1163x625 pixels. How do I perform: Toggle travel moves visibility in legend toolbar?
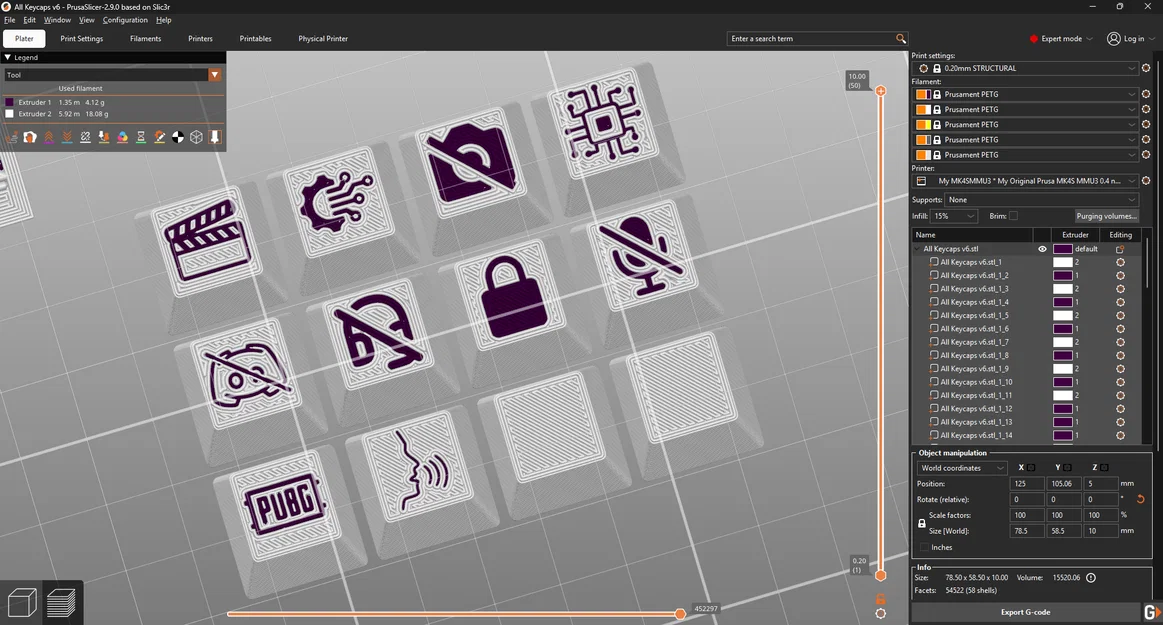[11, 137]
